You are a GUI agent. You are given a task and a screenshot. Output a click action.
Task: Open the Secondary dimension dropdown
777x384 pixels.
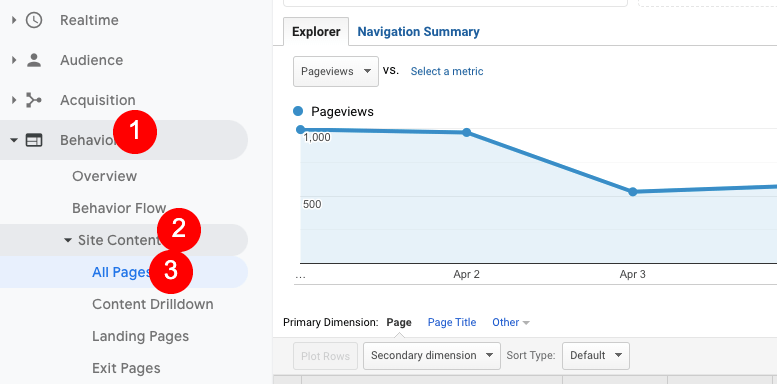432,356
